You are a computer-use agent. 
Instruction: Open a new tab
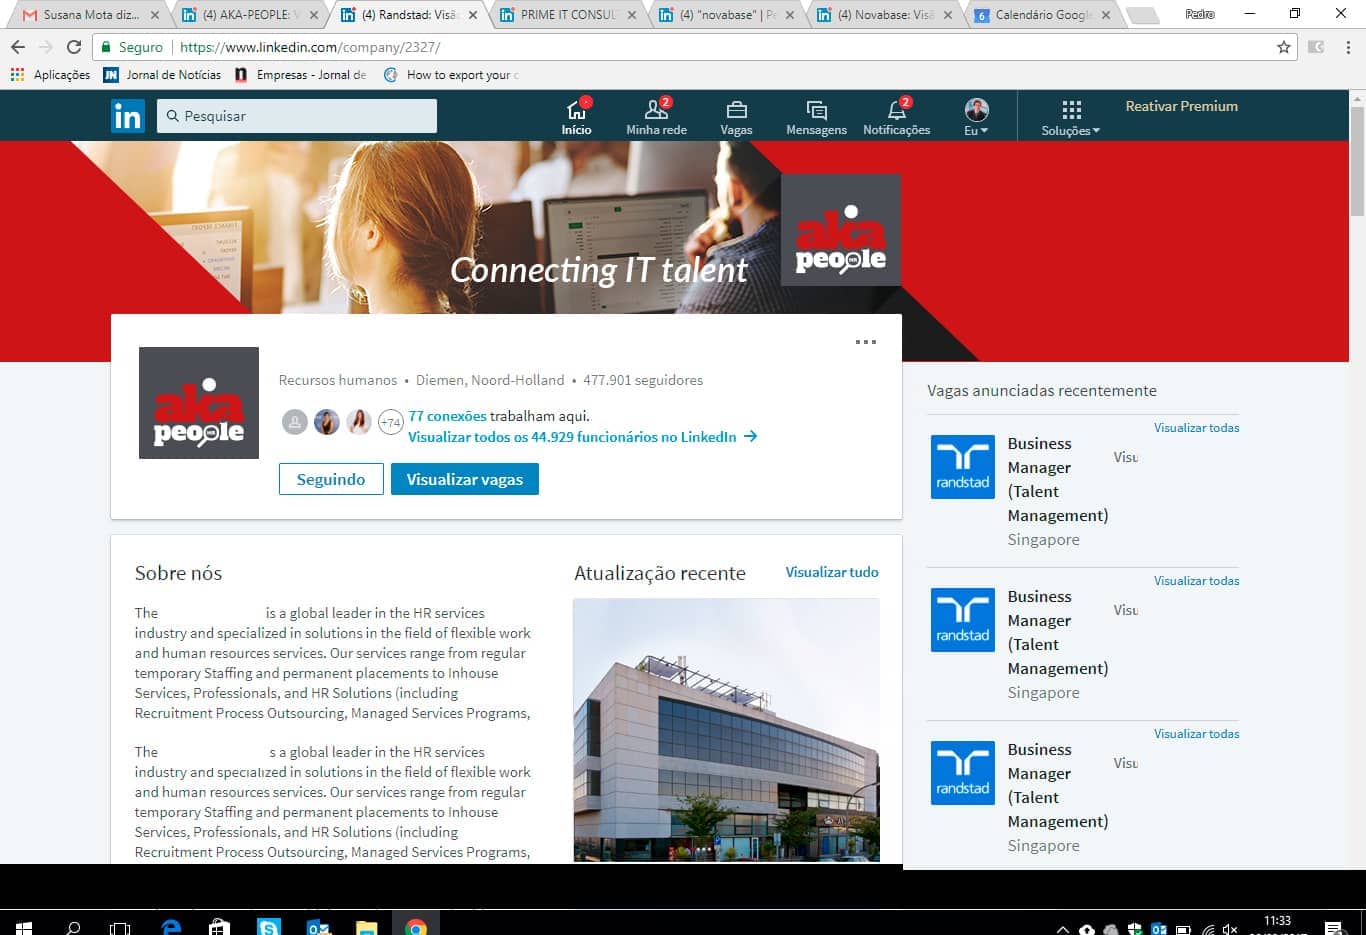tap(1142, 16)
